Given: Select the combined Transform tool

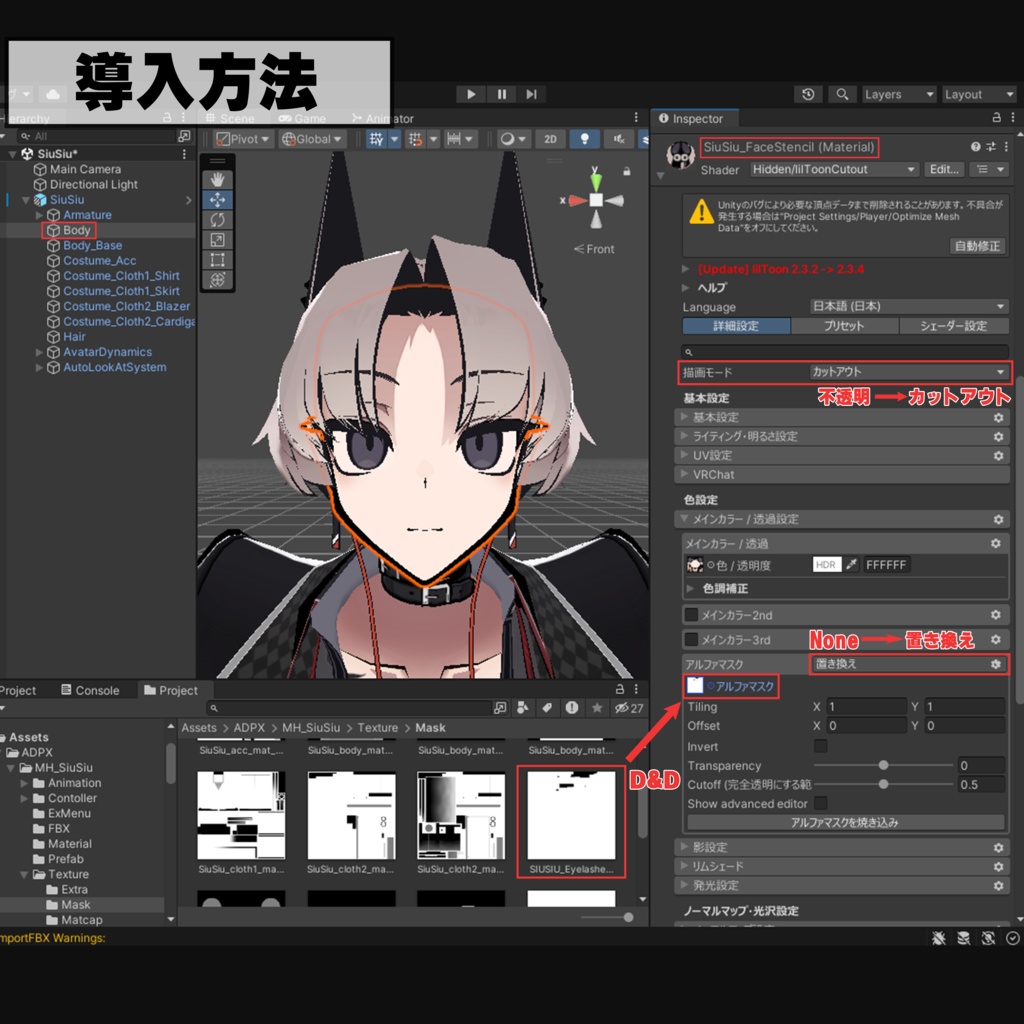Looking at the screenshot, I should tap(217, 280).
